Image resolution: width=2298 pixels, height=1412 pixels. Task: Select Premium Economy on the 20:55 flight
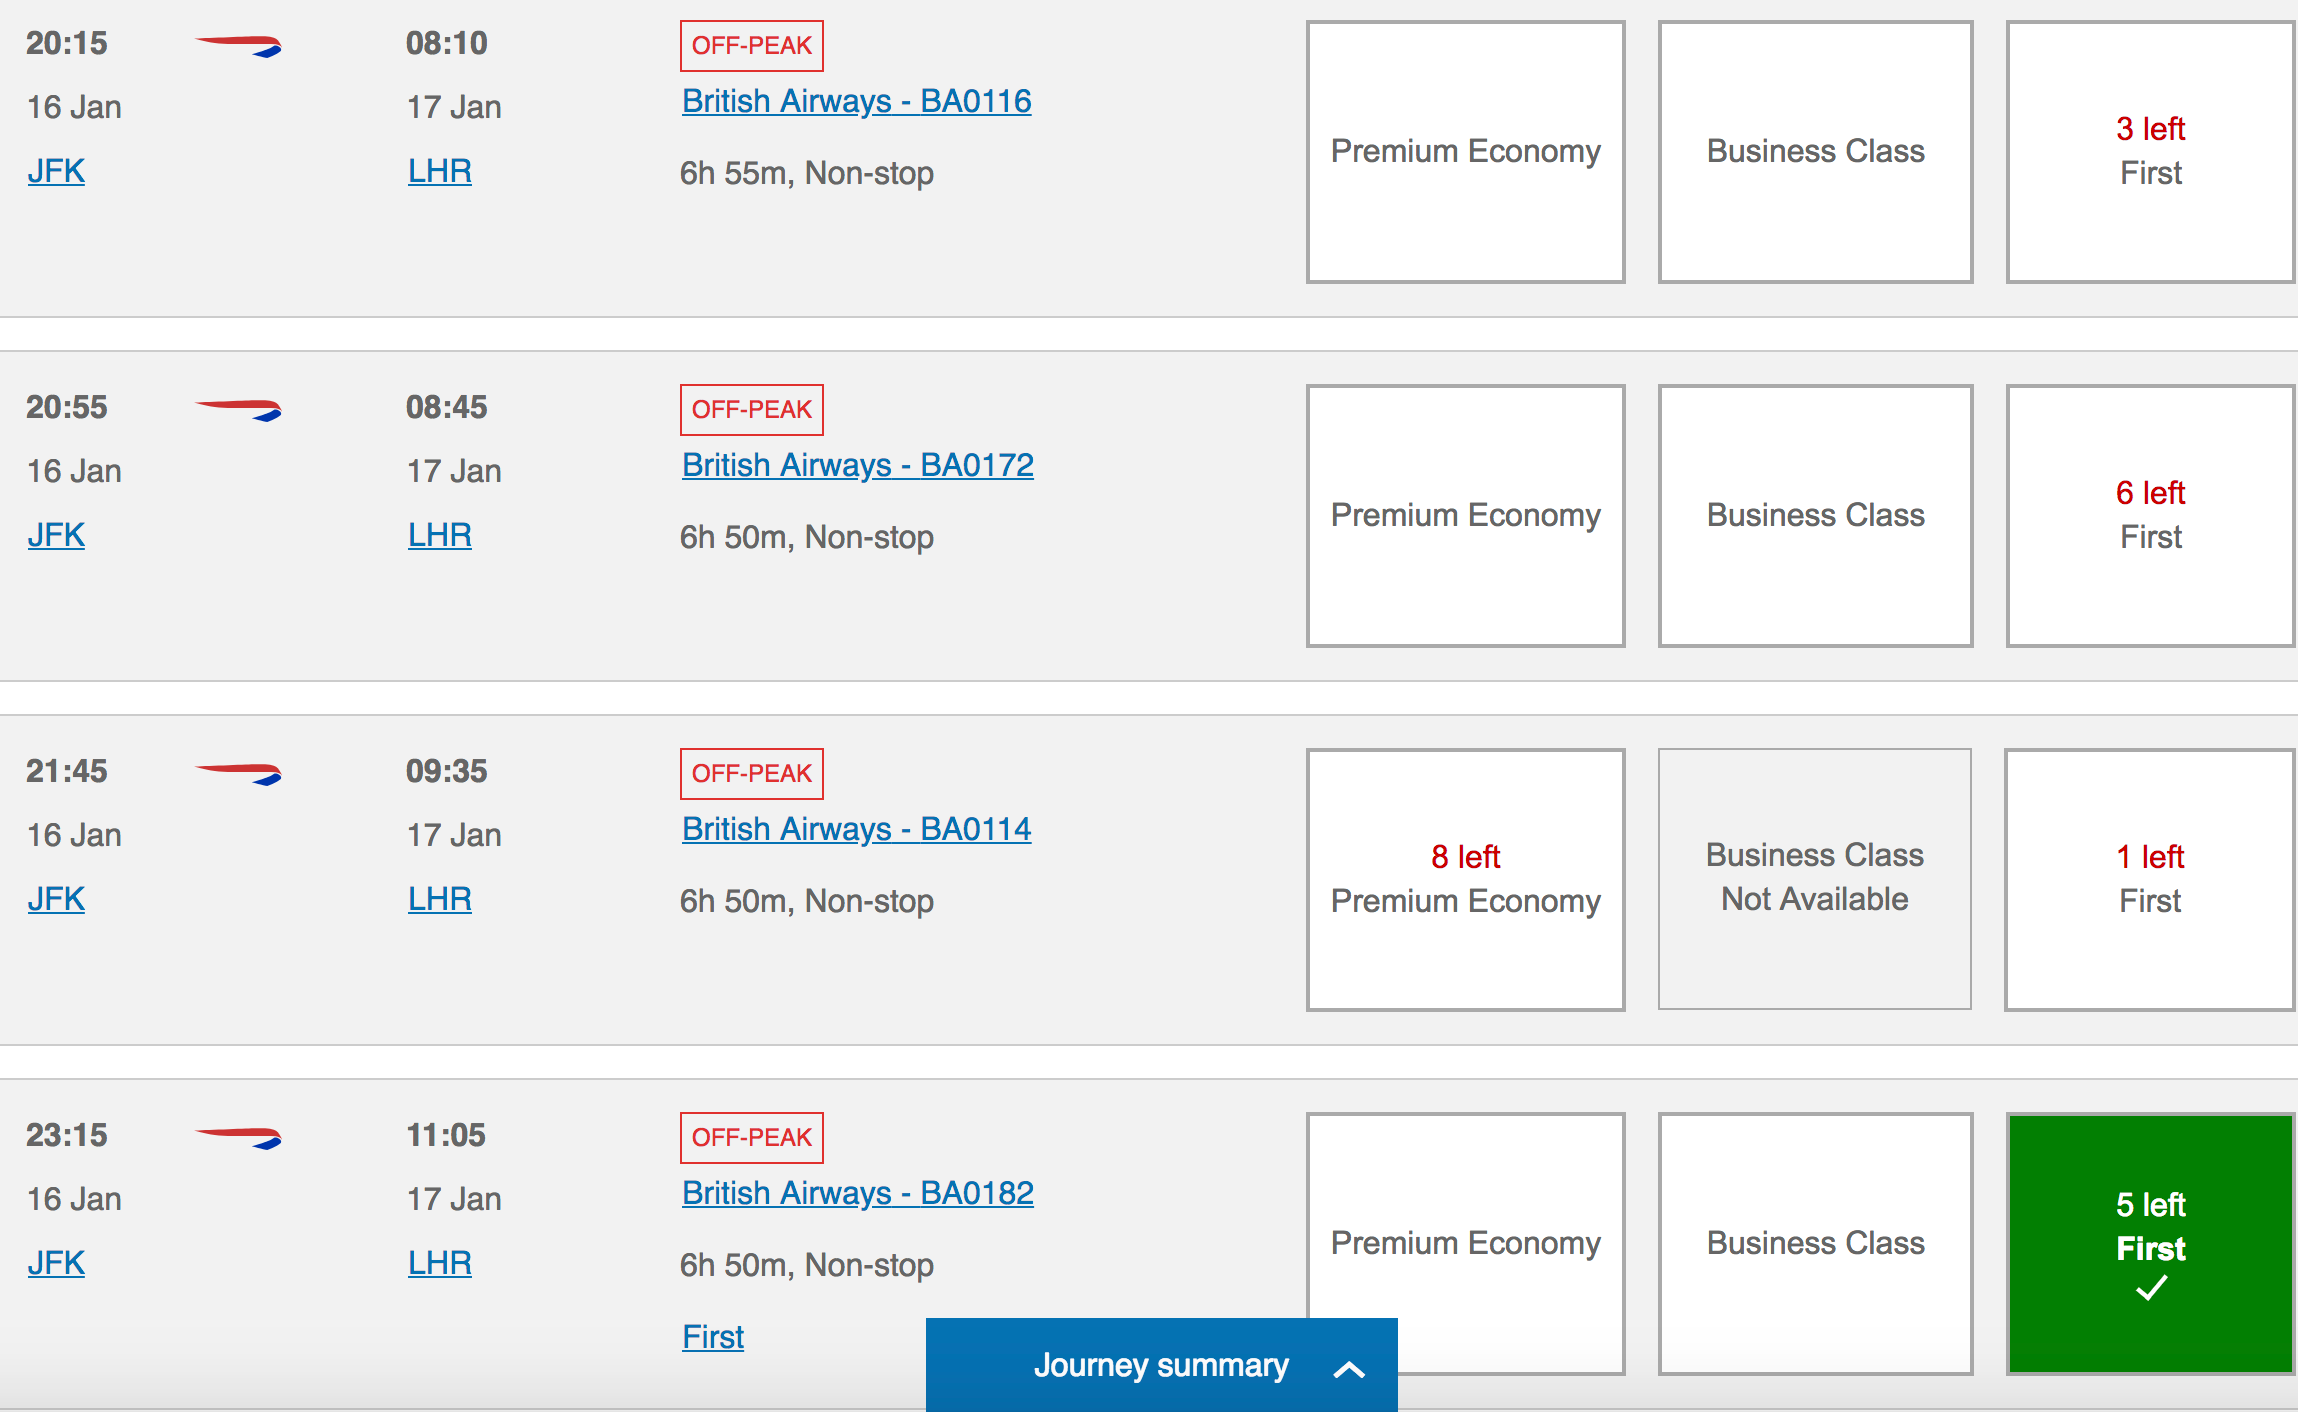[x=1465, y=516]
